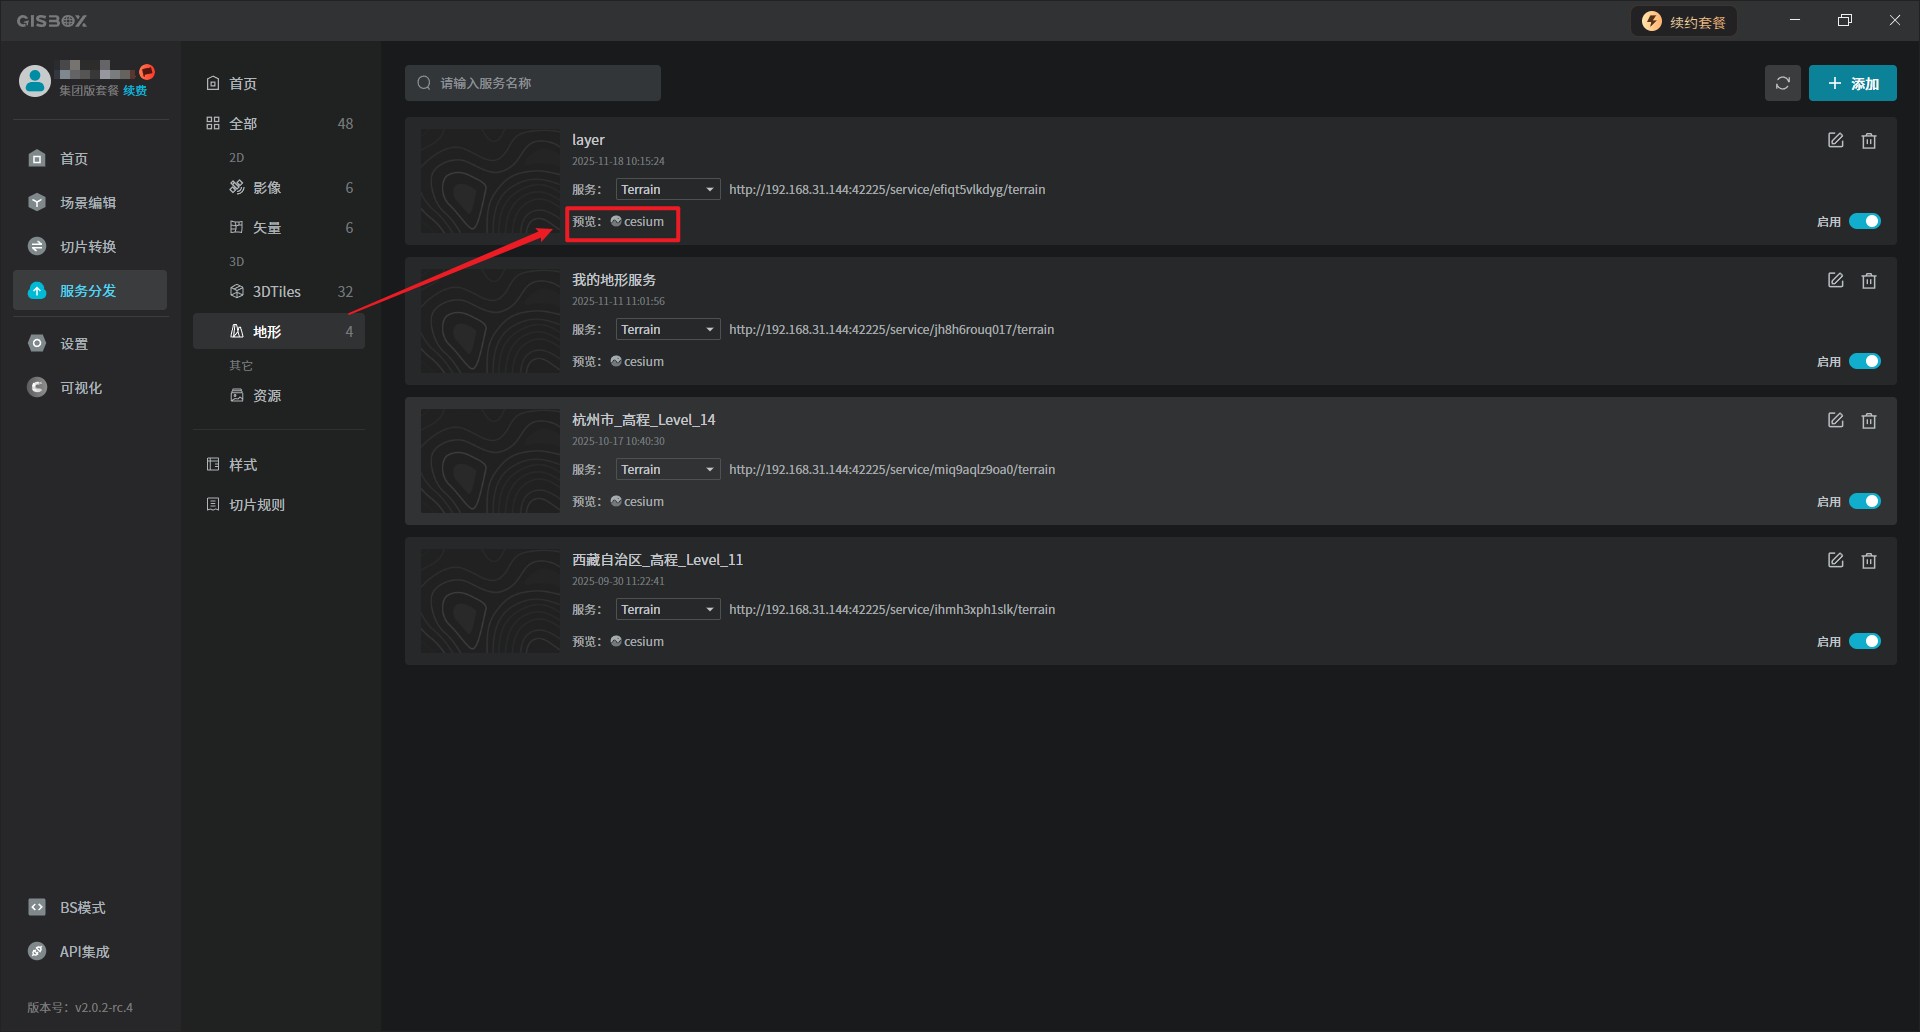Edit the layer terrain service
This screenshot has height=1032, width=1920.
(x=1835, y=141)
